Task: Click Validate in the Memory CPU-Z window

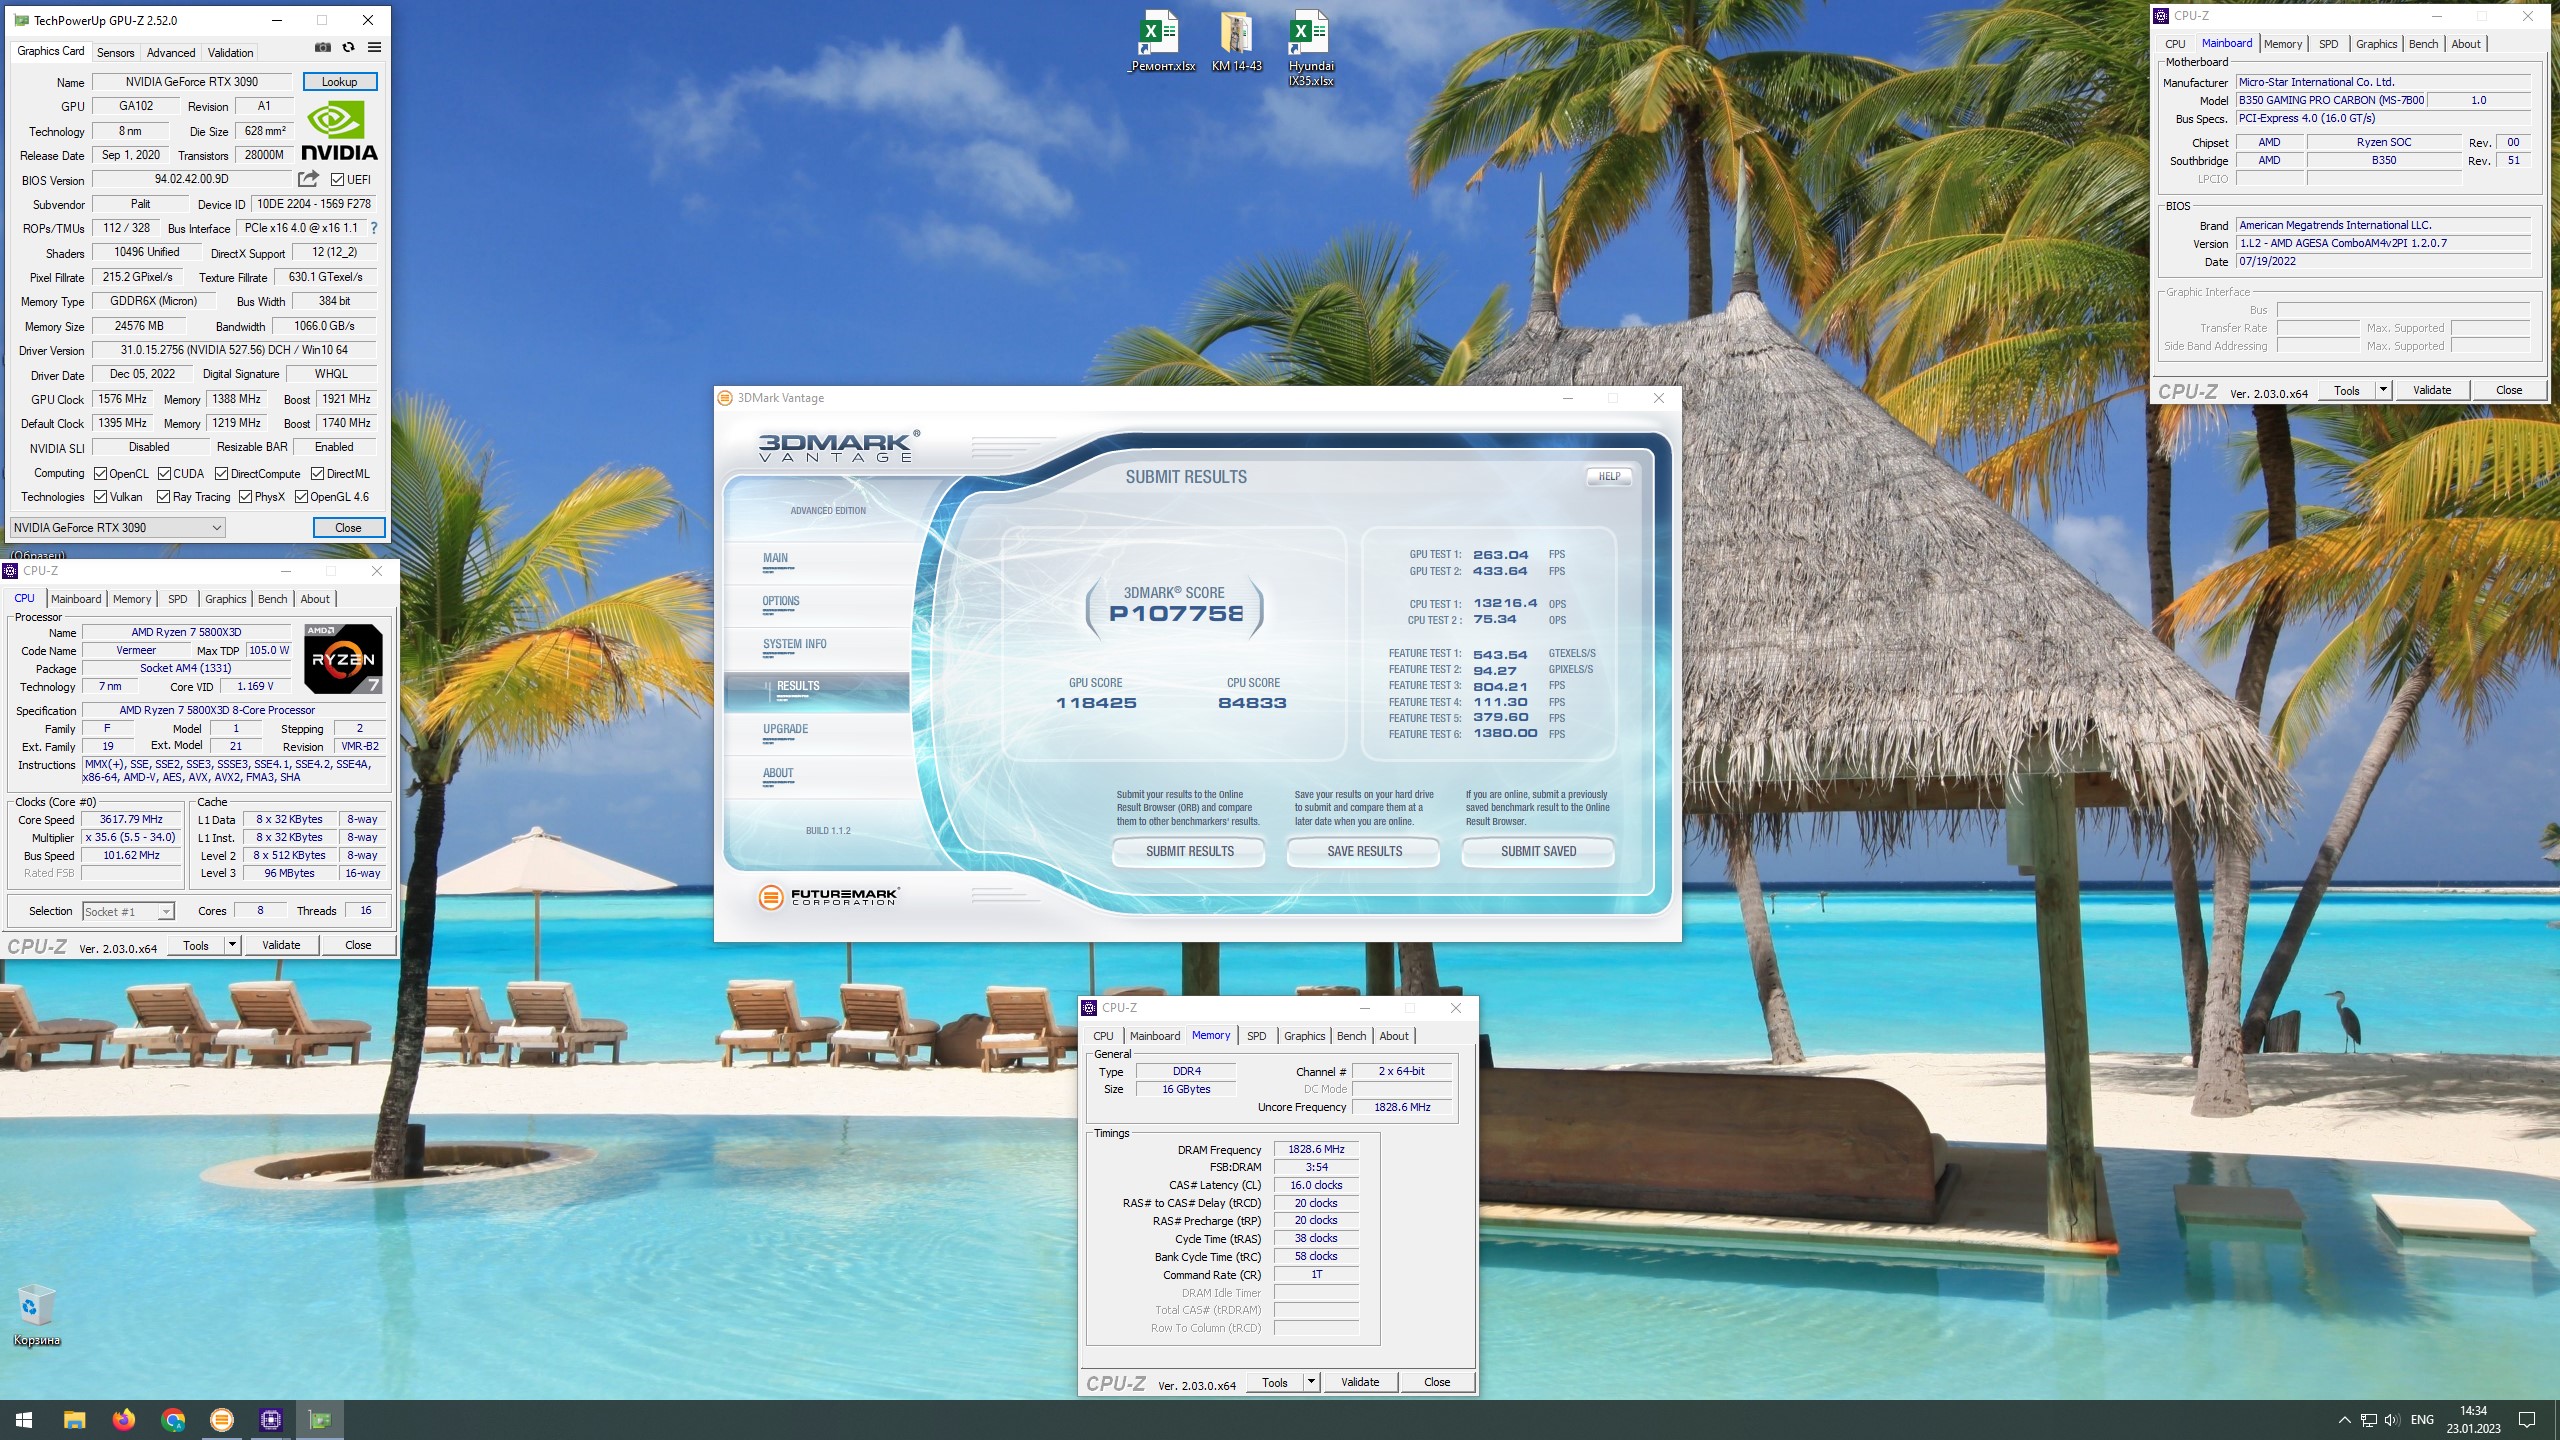Action: pyautogui.click(x=1360, y=1382)
